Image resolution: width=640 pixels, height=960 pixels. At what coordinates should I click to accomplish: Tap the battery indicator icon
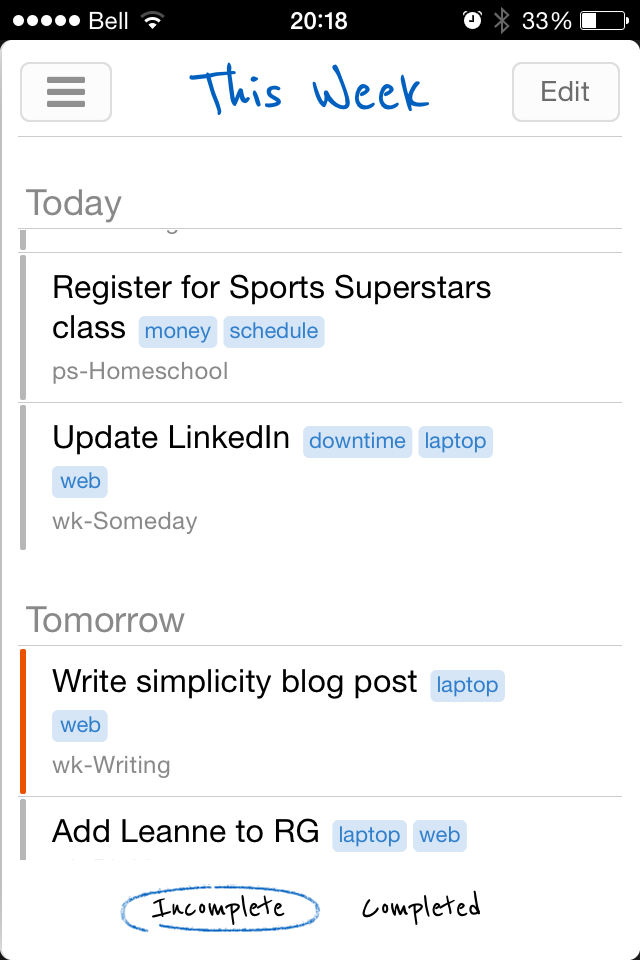[602, 20]
